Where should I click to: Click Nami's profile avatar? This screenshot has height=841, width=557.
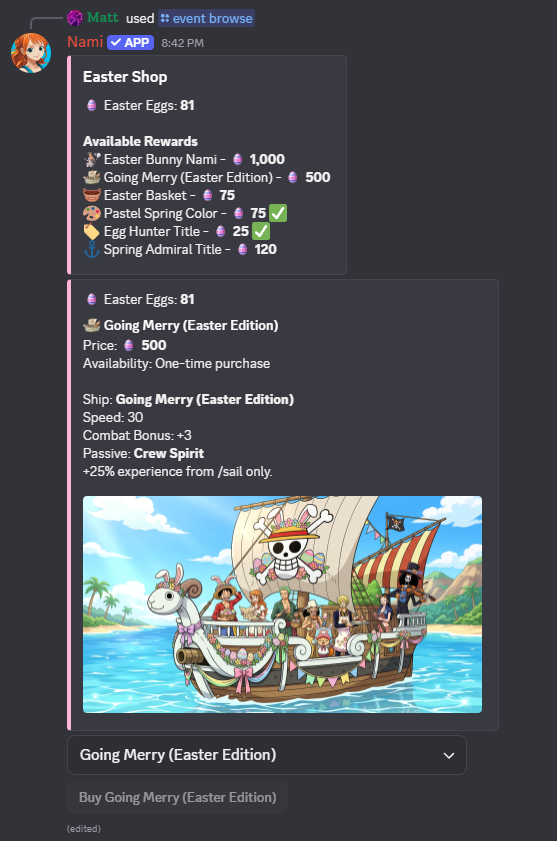(x=31, y=53)
